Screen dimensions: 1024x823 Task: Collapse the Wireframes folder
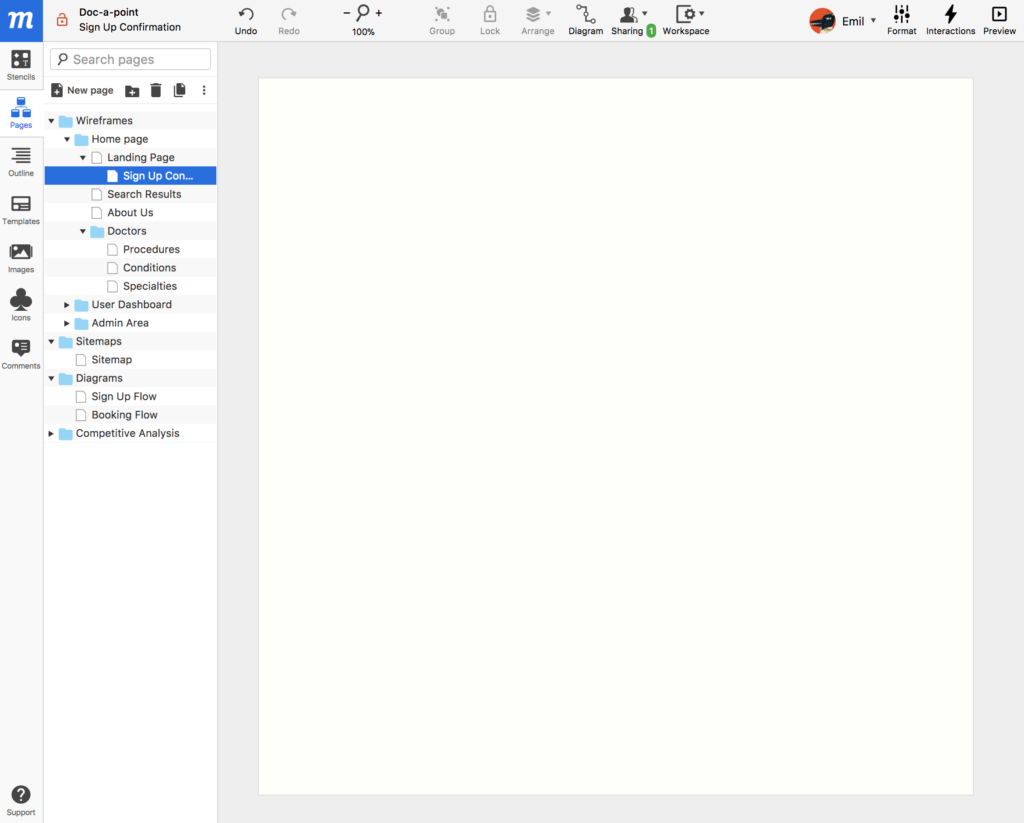tap(52, 121)
